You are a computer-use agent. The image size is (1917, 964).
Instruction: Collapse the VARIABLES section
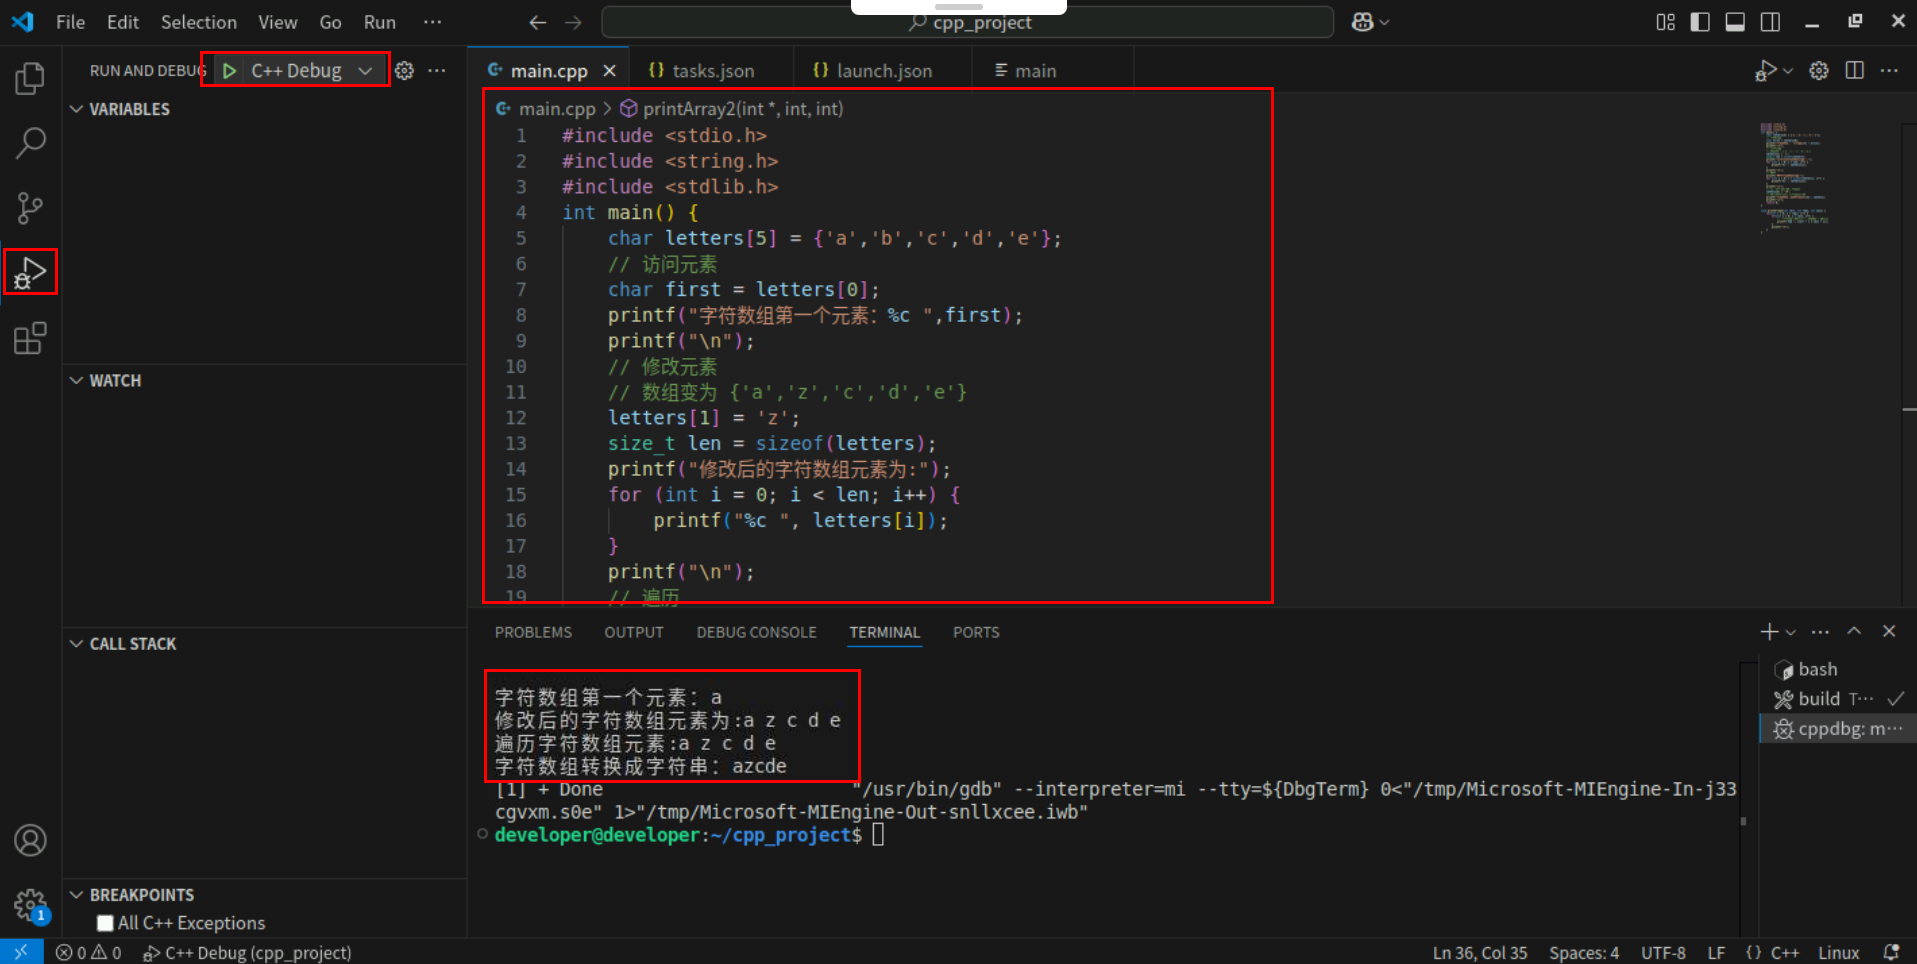[77, 109]
